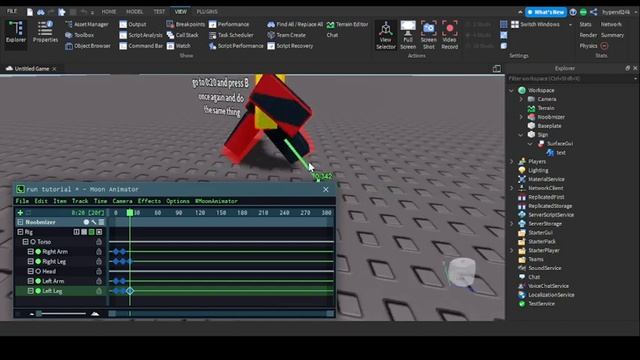Toggle Right Arm green track dot
640x360 pixels.
click(x=38, y=252)
